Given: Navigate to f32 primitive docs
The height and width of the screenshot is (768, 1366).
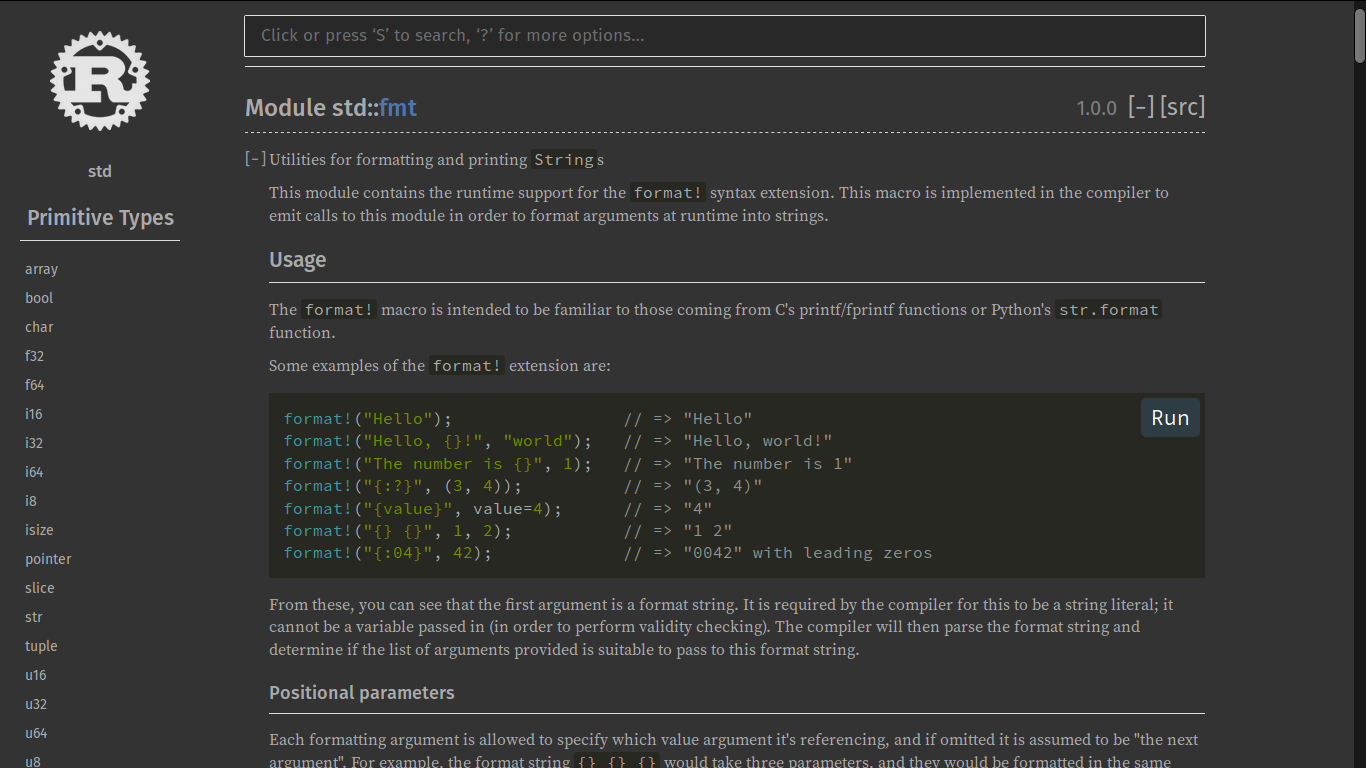Looking at the screenshot, I should pos(35,356).
